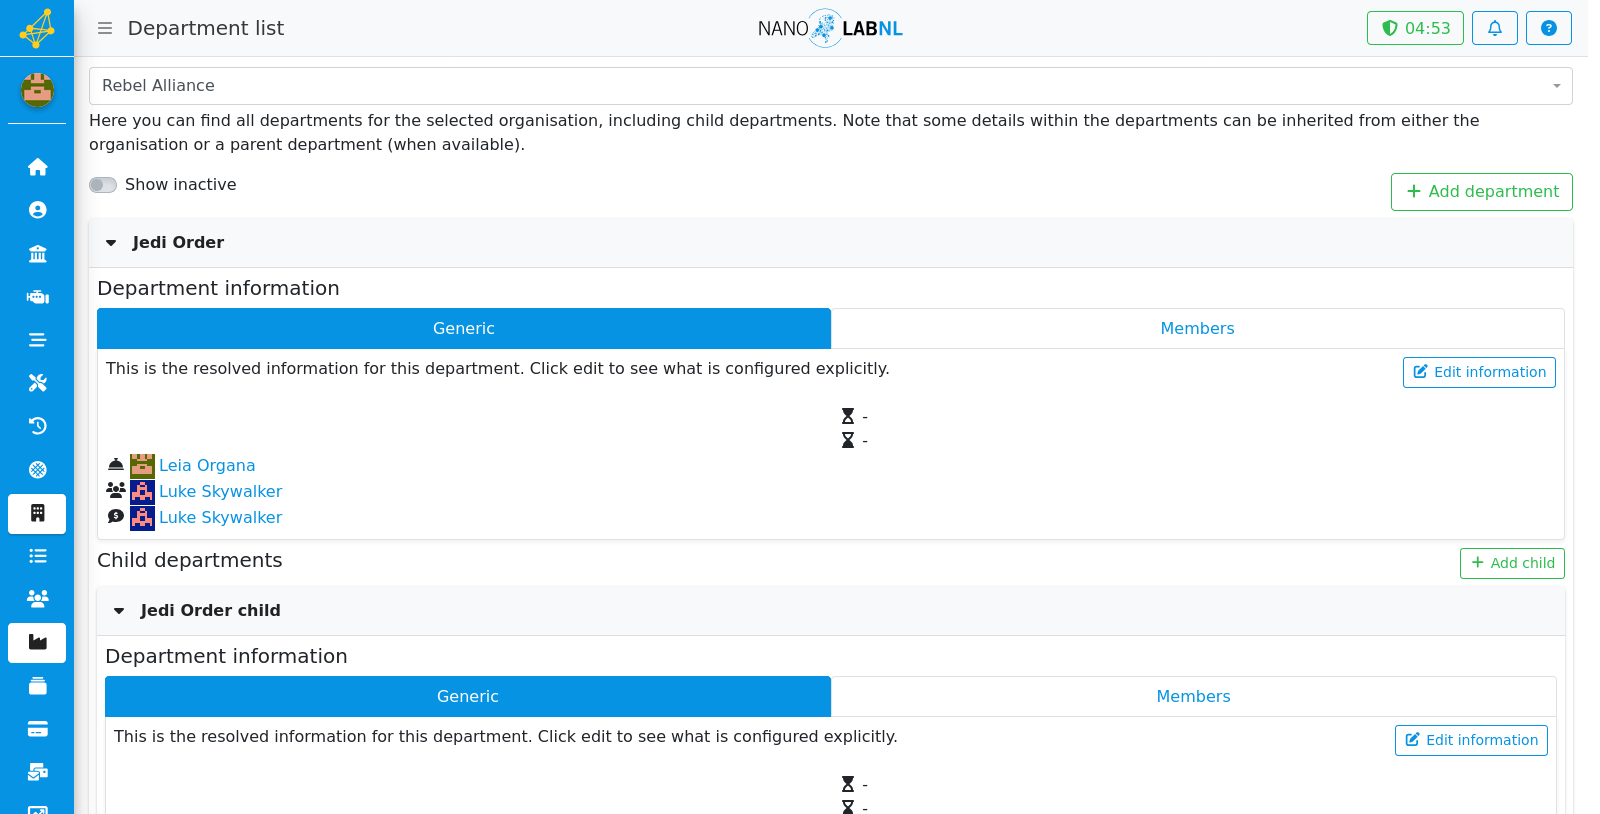Click the Add child button

[1512, 563]
